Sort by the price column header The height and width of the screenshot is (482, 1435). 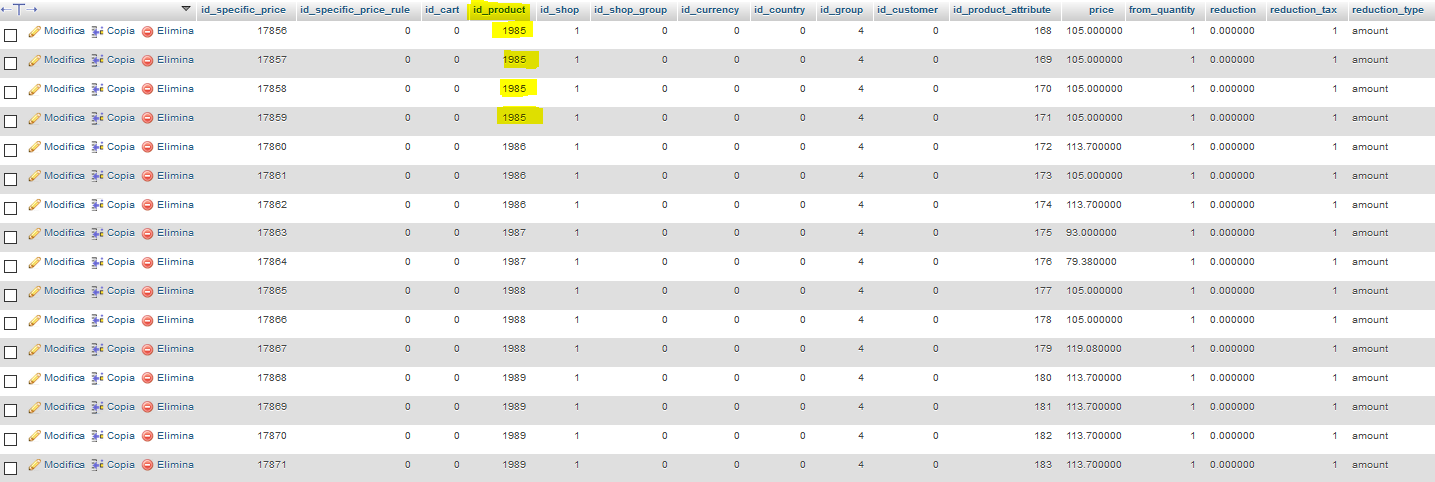click(x=1101, y=10)
